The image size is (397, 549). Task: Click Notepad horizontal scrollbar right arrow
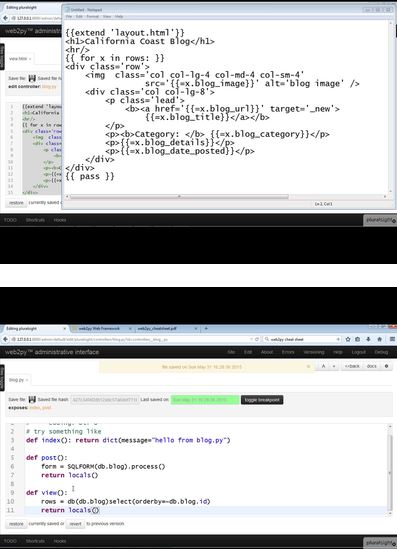385,197
